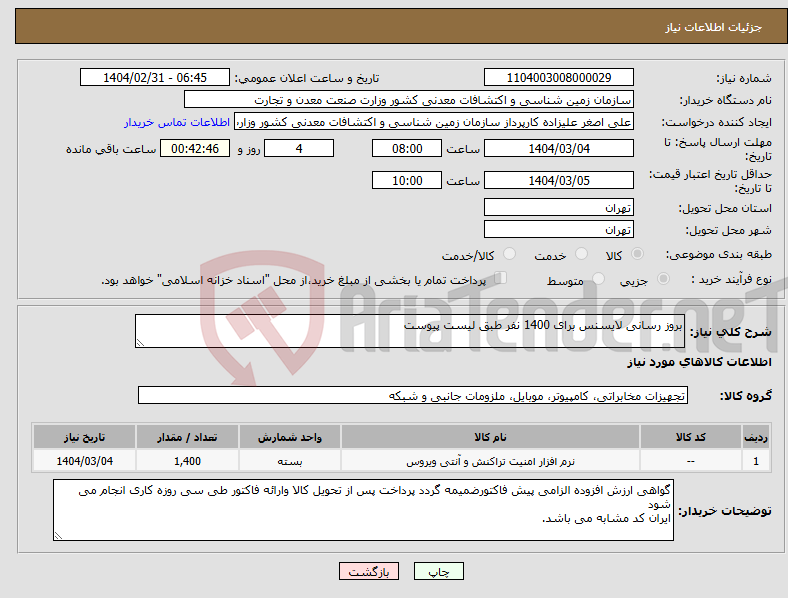Select the کالا/خدمت radio button
The height and width of the screenshot is (598, 788).
pos(510,254)
